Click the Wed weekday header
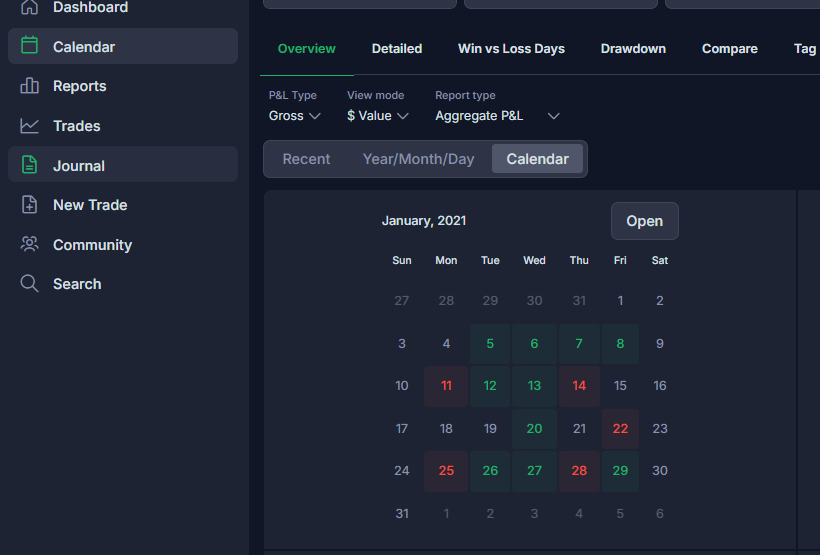Image resolution: width=820 pixels, height=555 pixels. (x=534, y=260)
